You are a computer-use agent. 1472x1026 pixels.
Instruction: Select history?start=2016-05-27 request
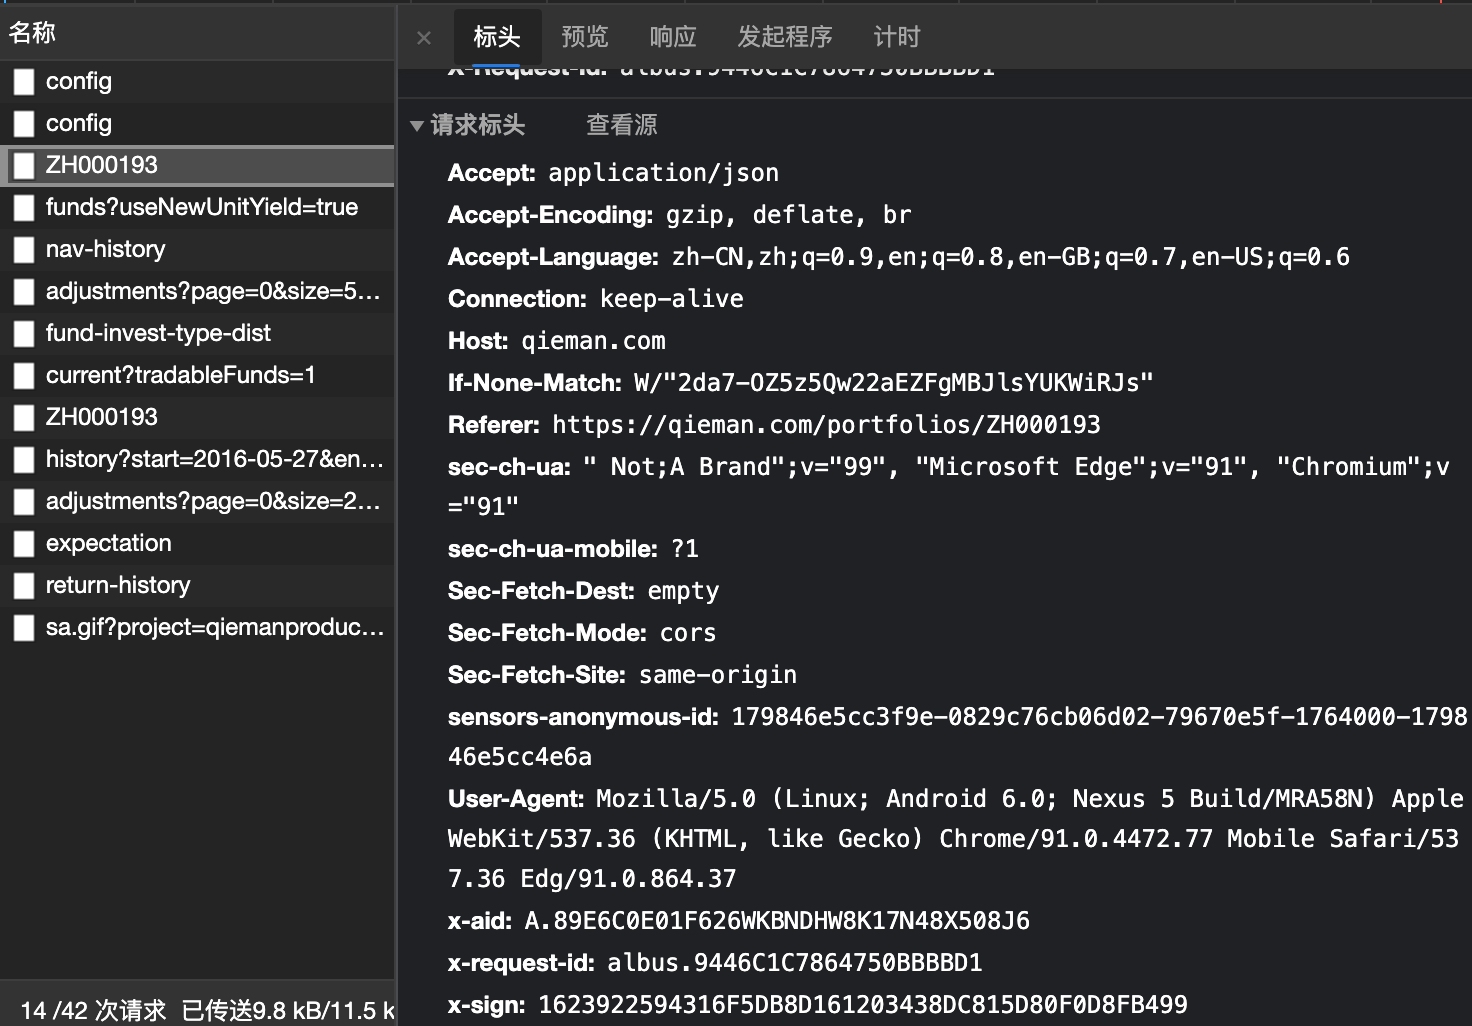pyautogui.click(x=197, y=459)
